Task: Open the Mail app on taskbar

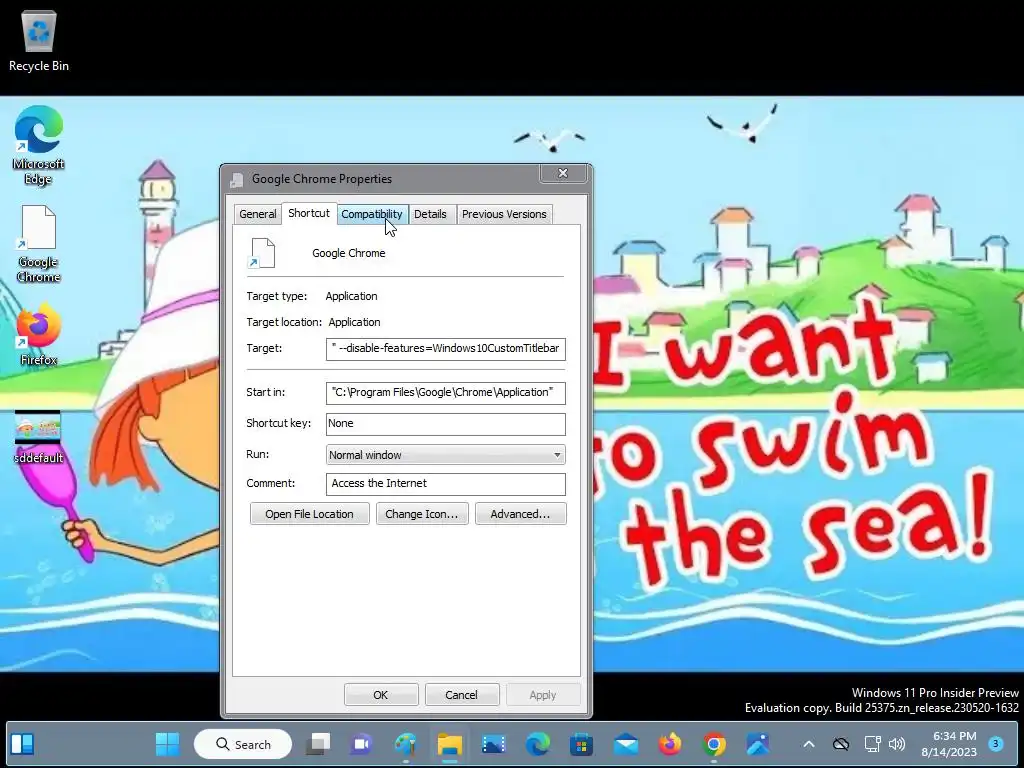Action: (626, 744)
